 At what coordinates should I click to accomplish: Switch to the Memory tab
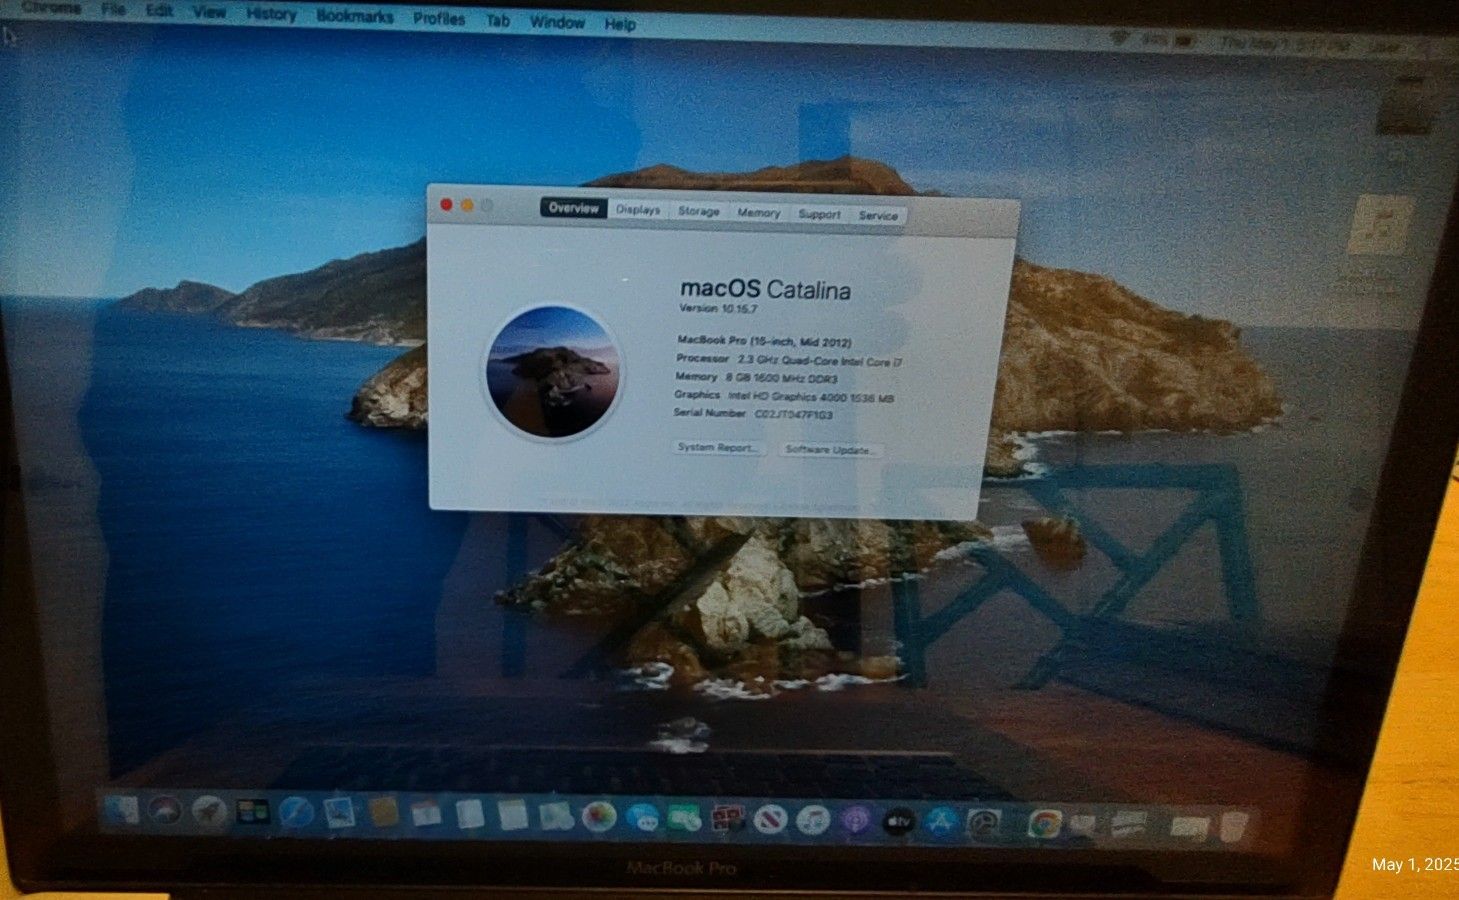pos(759,213)
